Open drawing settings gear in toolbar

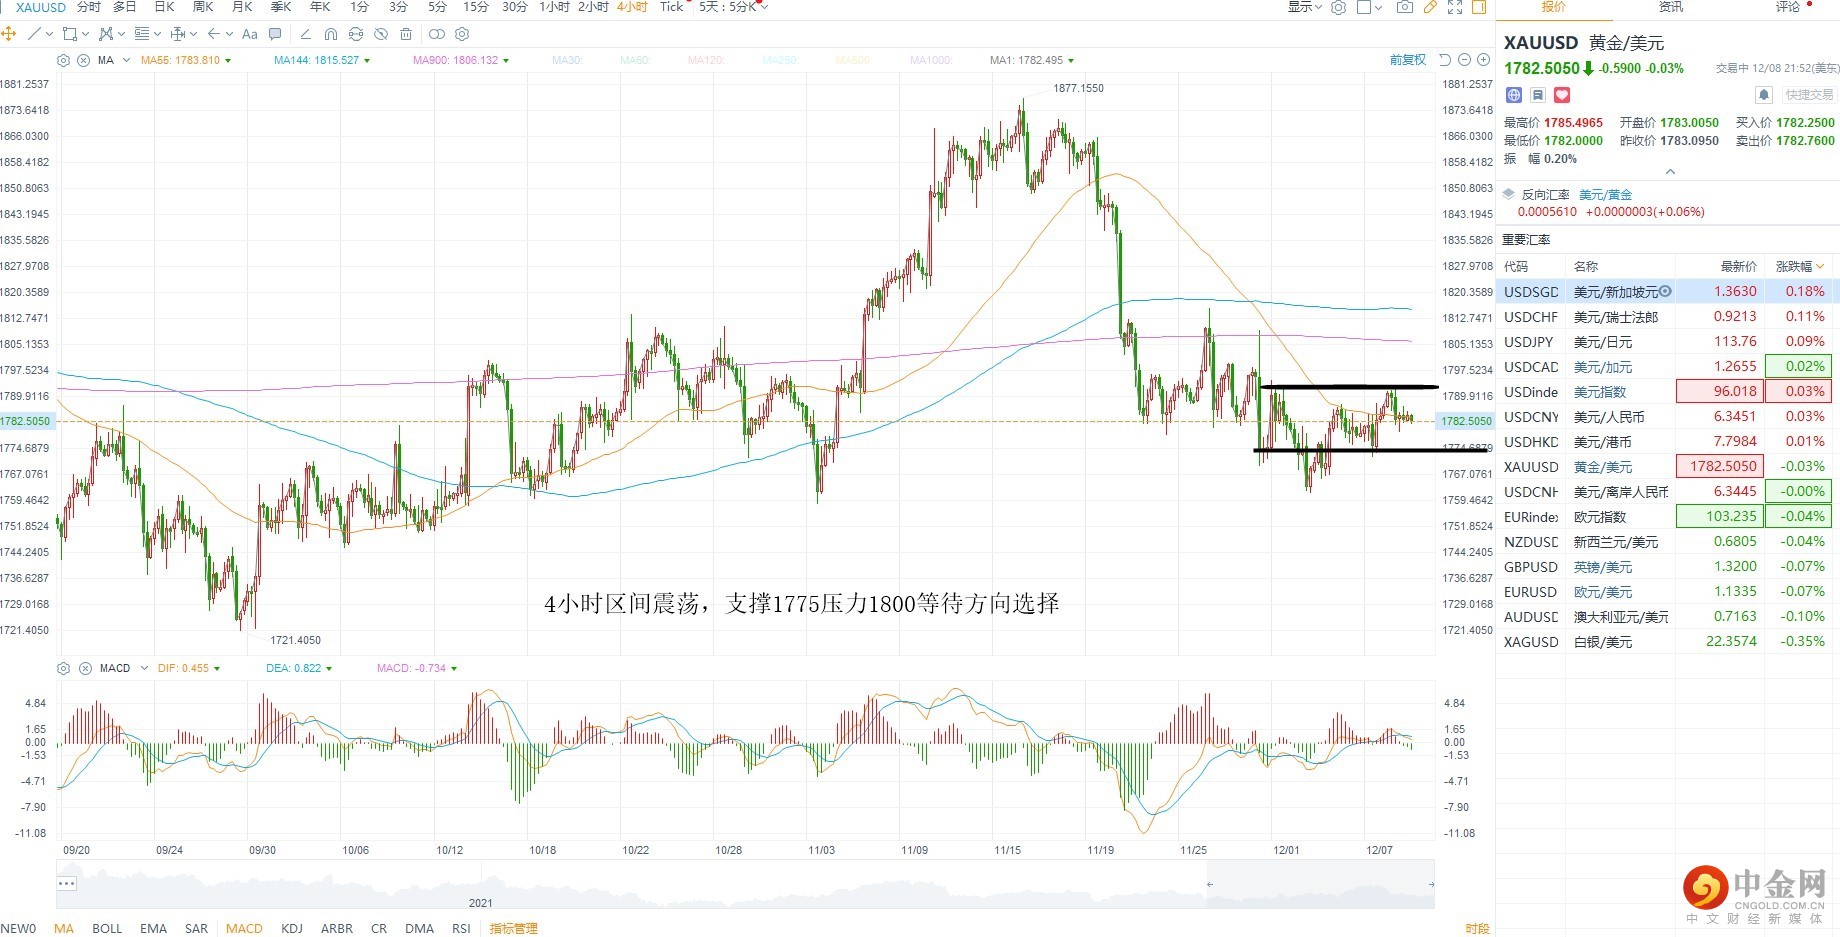pos(462,34)
